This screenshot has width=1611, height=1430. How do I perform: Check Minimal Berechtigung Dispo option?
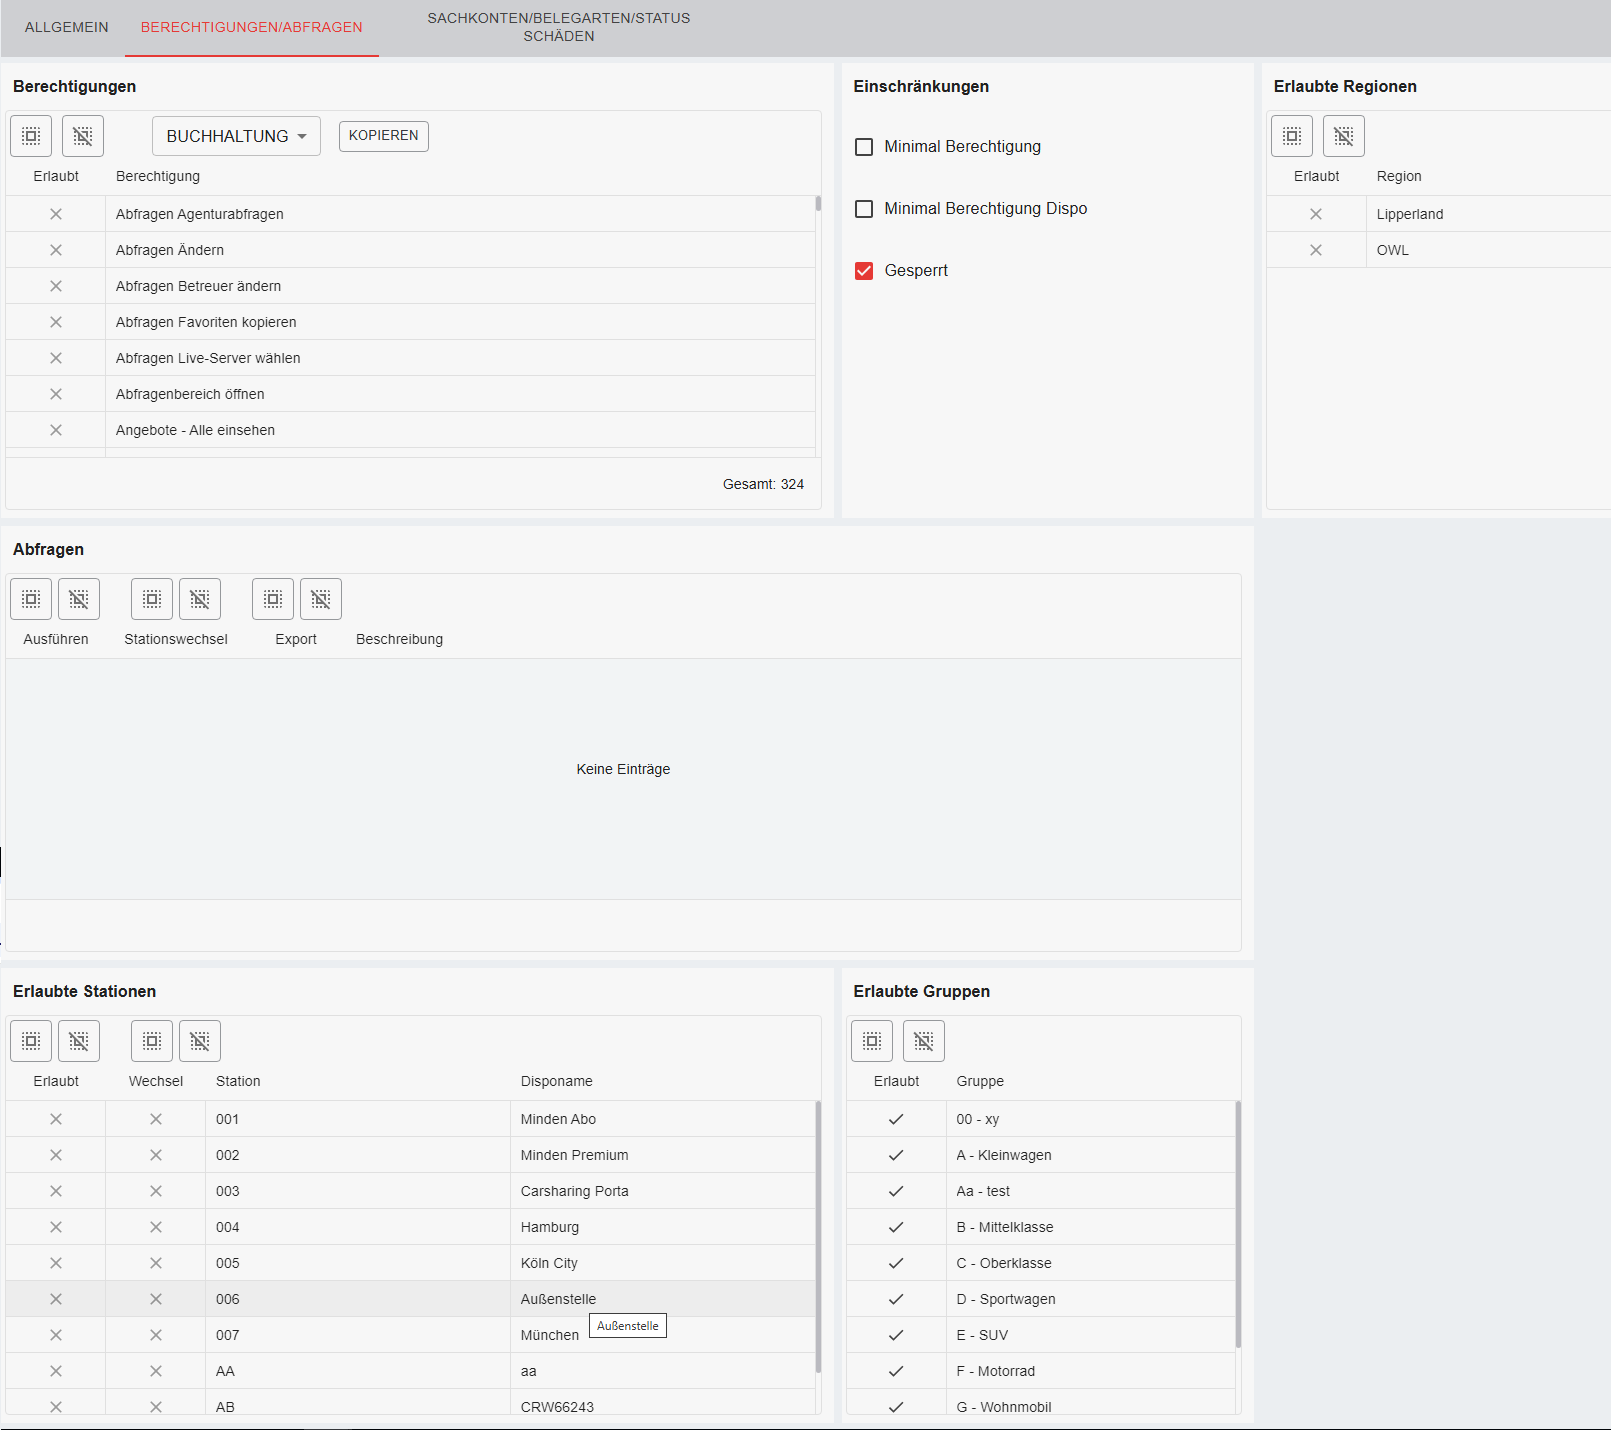tap(864, 209)
